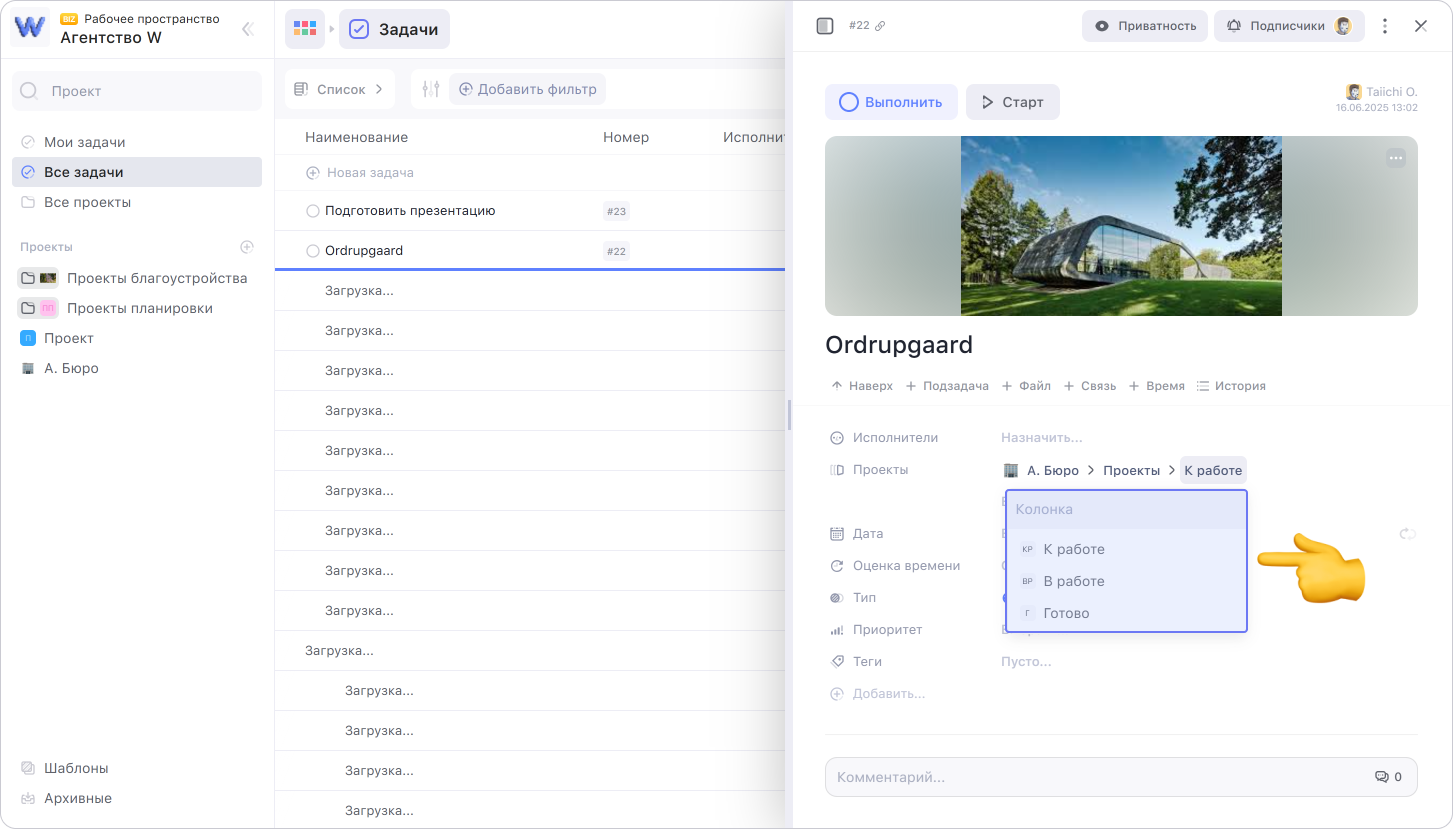1453x829 pixels.
Task: Click the Наименование column header
Action: (357, 137)
